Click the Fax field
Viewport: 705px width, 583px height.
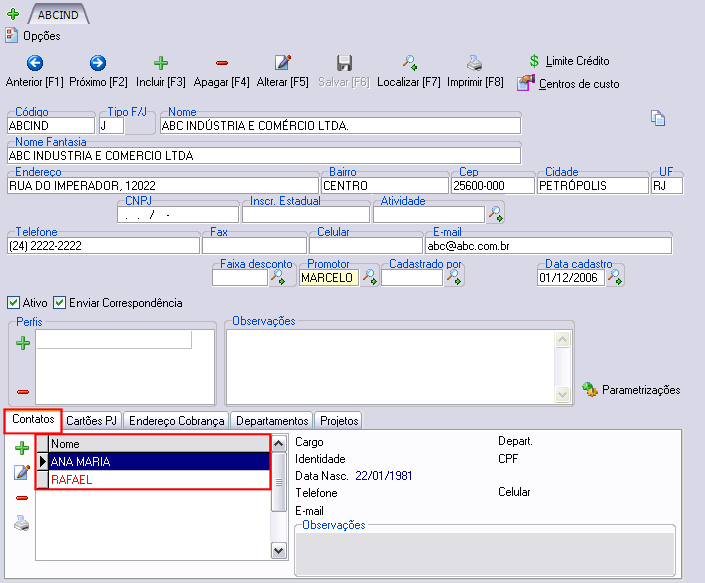coord(254,245)
